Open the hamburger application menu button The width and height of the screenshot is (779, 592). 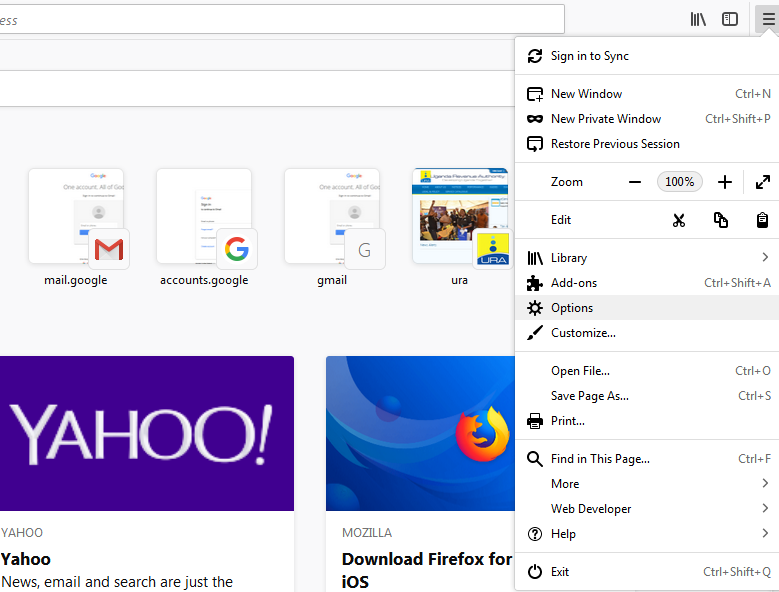click(768, 19)
